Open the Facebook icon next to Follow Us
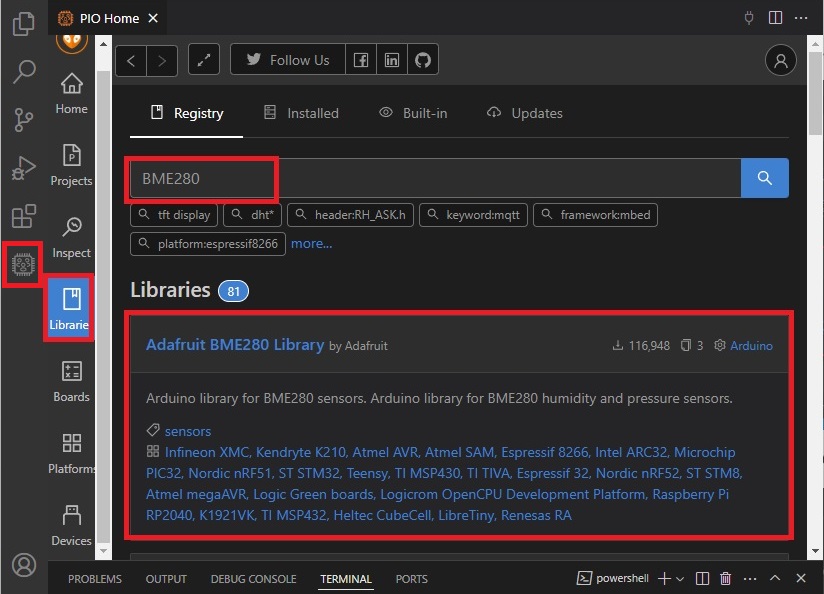This screenshot has height=594, width=824. 361,59
